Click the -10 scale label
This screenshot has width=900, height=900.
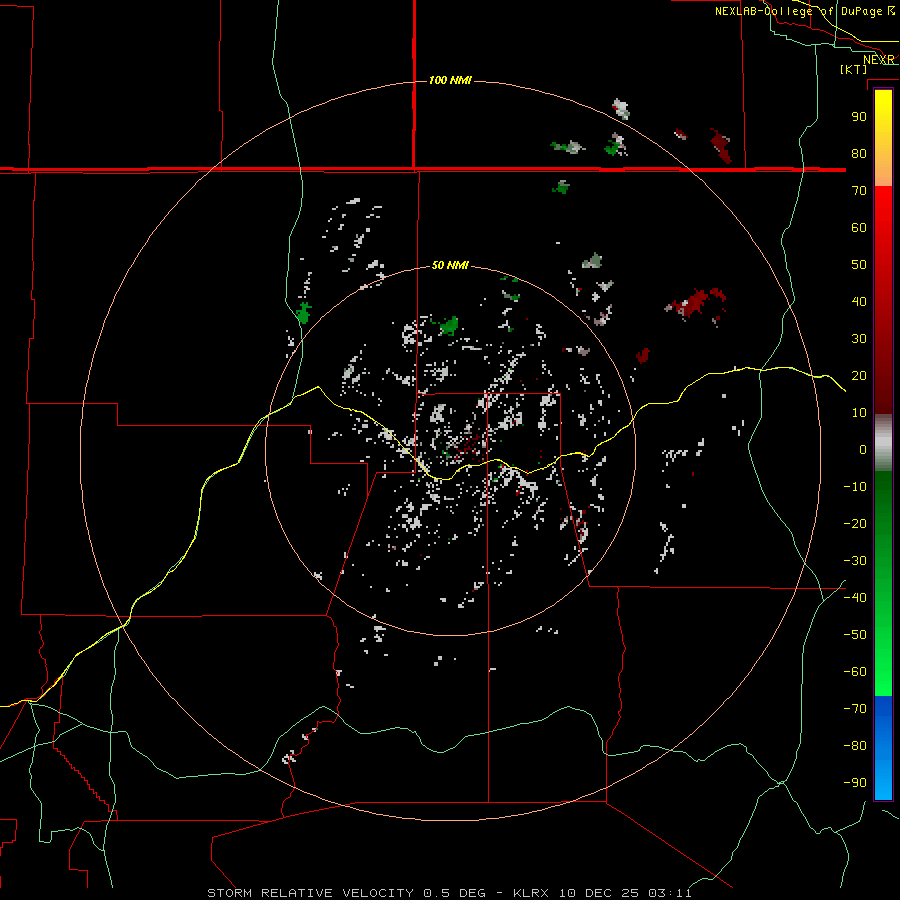point(855,487)
